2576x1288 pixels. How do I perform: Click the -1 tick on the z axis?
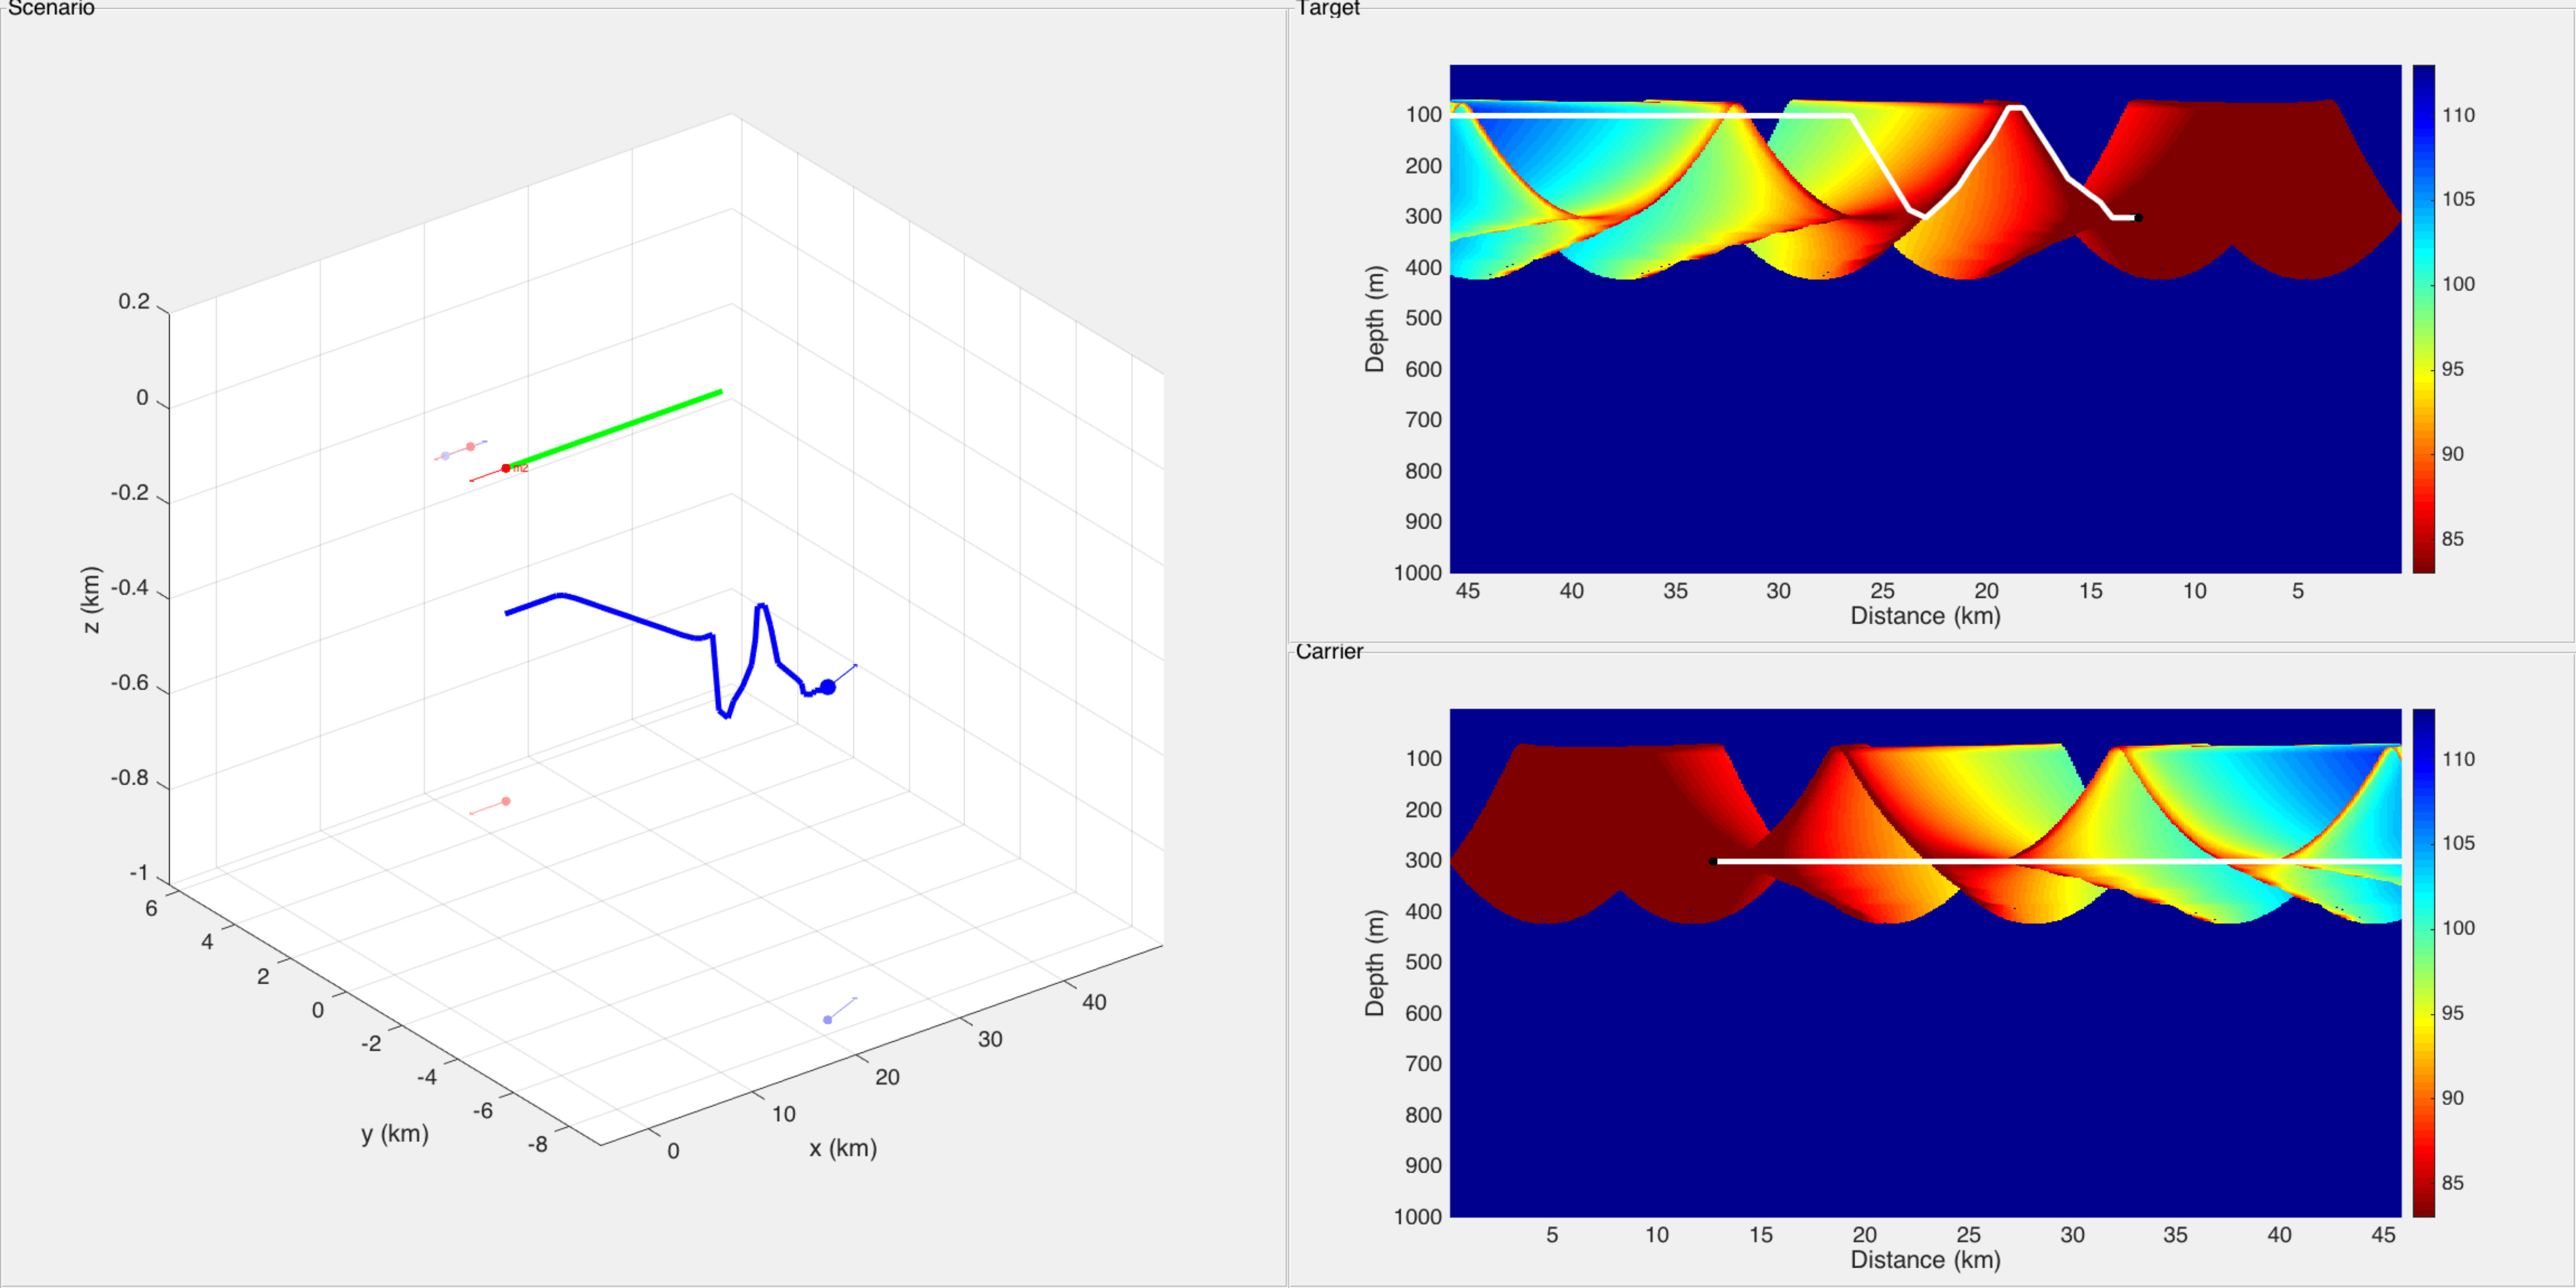(139, 873)
